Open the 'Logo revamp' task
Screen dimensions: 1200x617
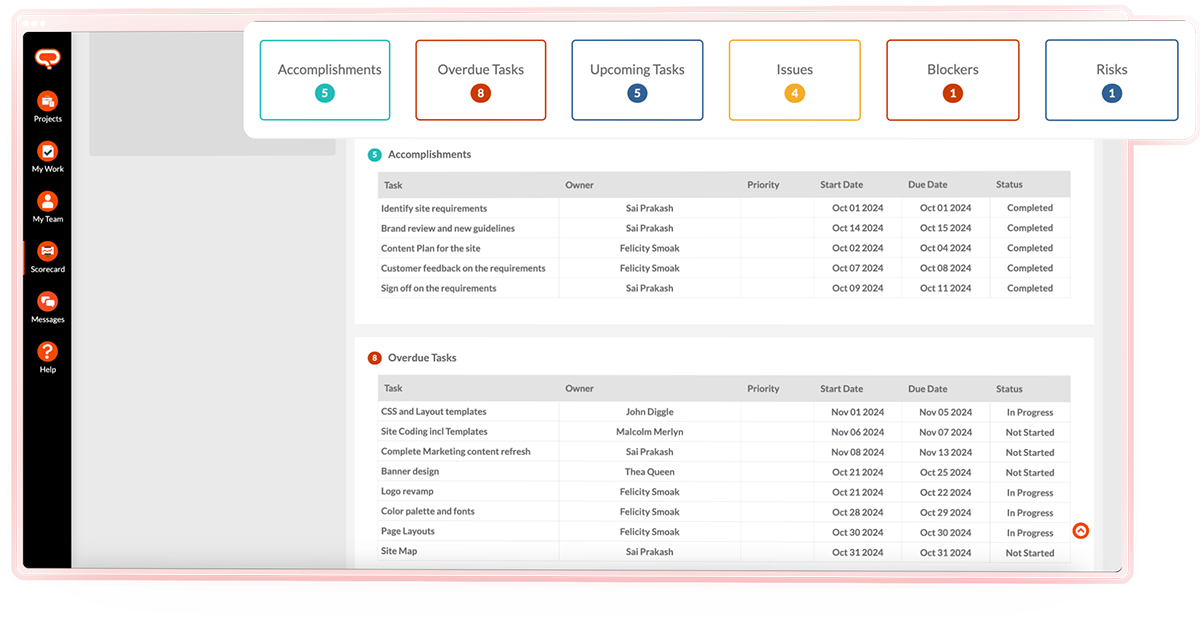tap(407, 492)
